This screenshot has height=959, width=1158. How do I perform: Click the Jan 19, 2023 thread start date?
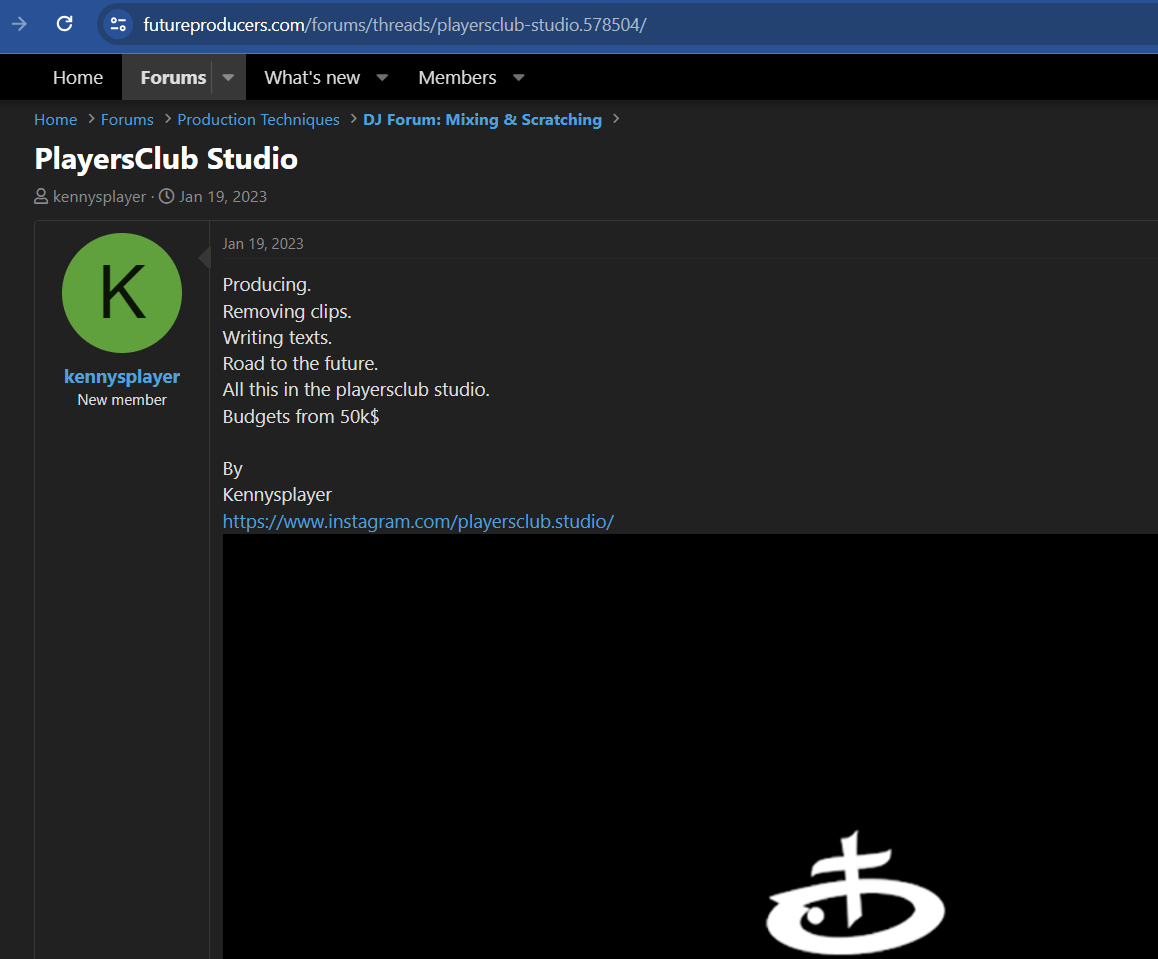click(x=223, y=196)
